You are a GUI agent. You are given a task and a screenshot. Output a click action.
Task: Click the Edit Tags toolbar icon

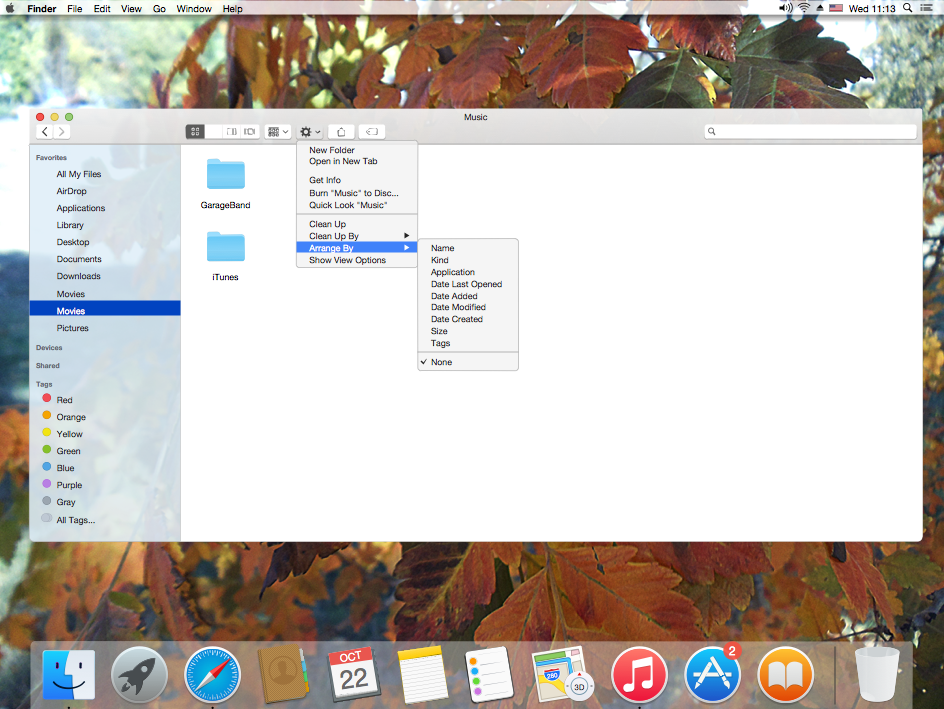(371, 131)
